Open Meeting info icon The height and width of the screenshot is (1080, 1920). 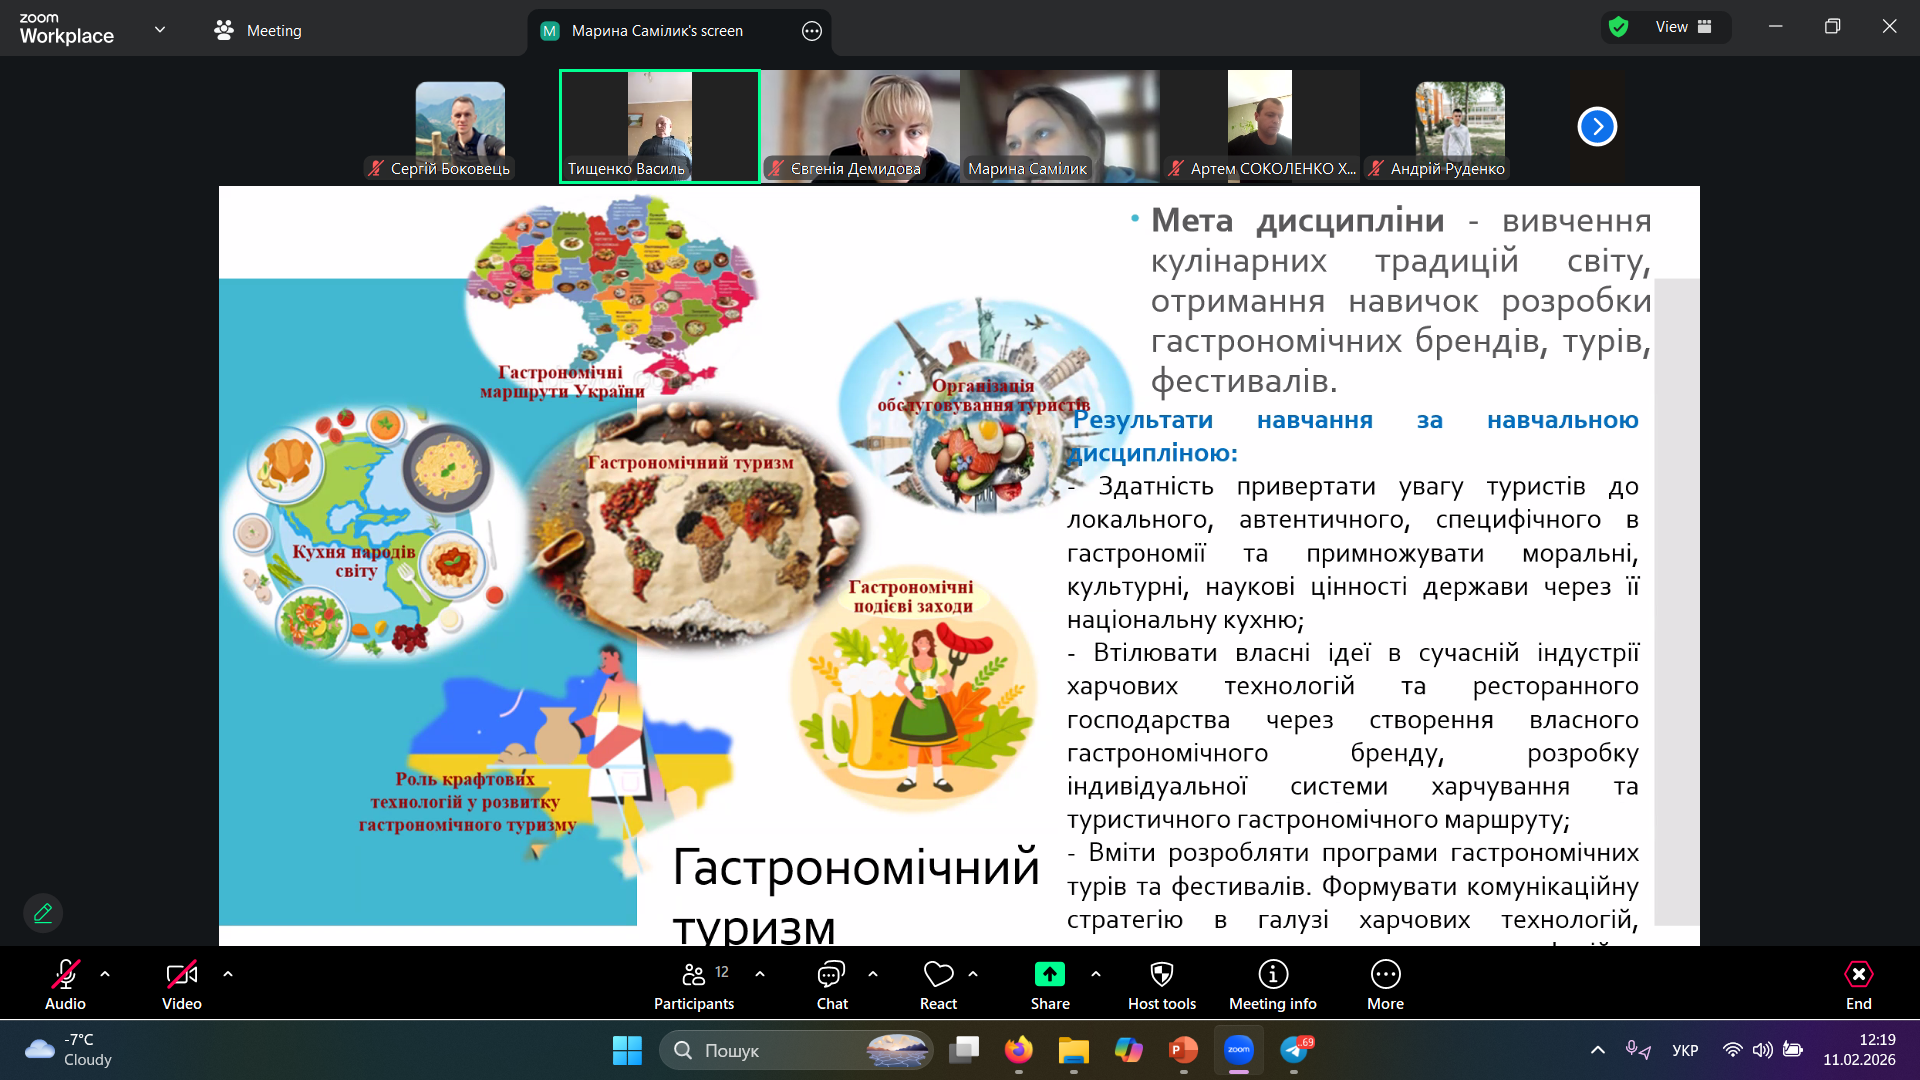pos(1272,975)
